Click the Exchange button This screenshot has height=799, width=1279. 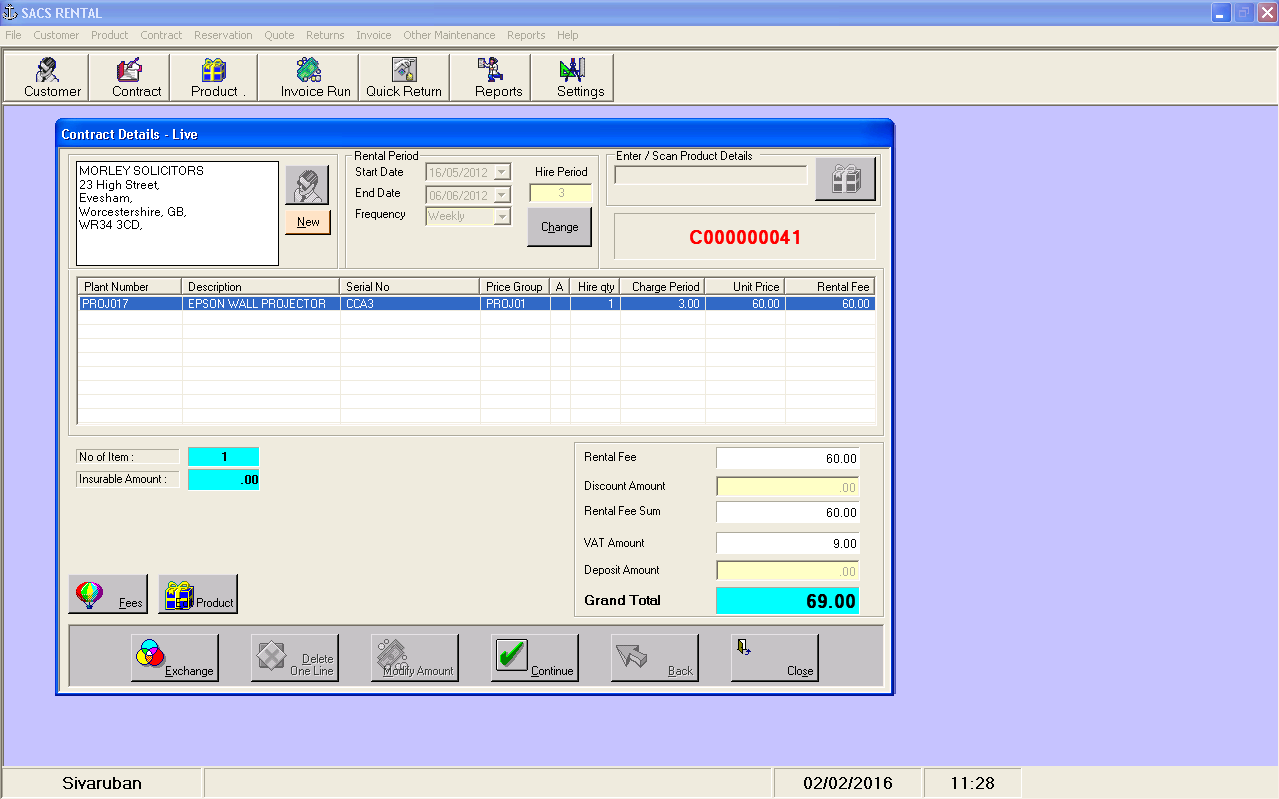pos(175,658)
